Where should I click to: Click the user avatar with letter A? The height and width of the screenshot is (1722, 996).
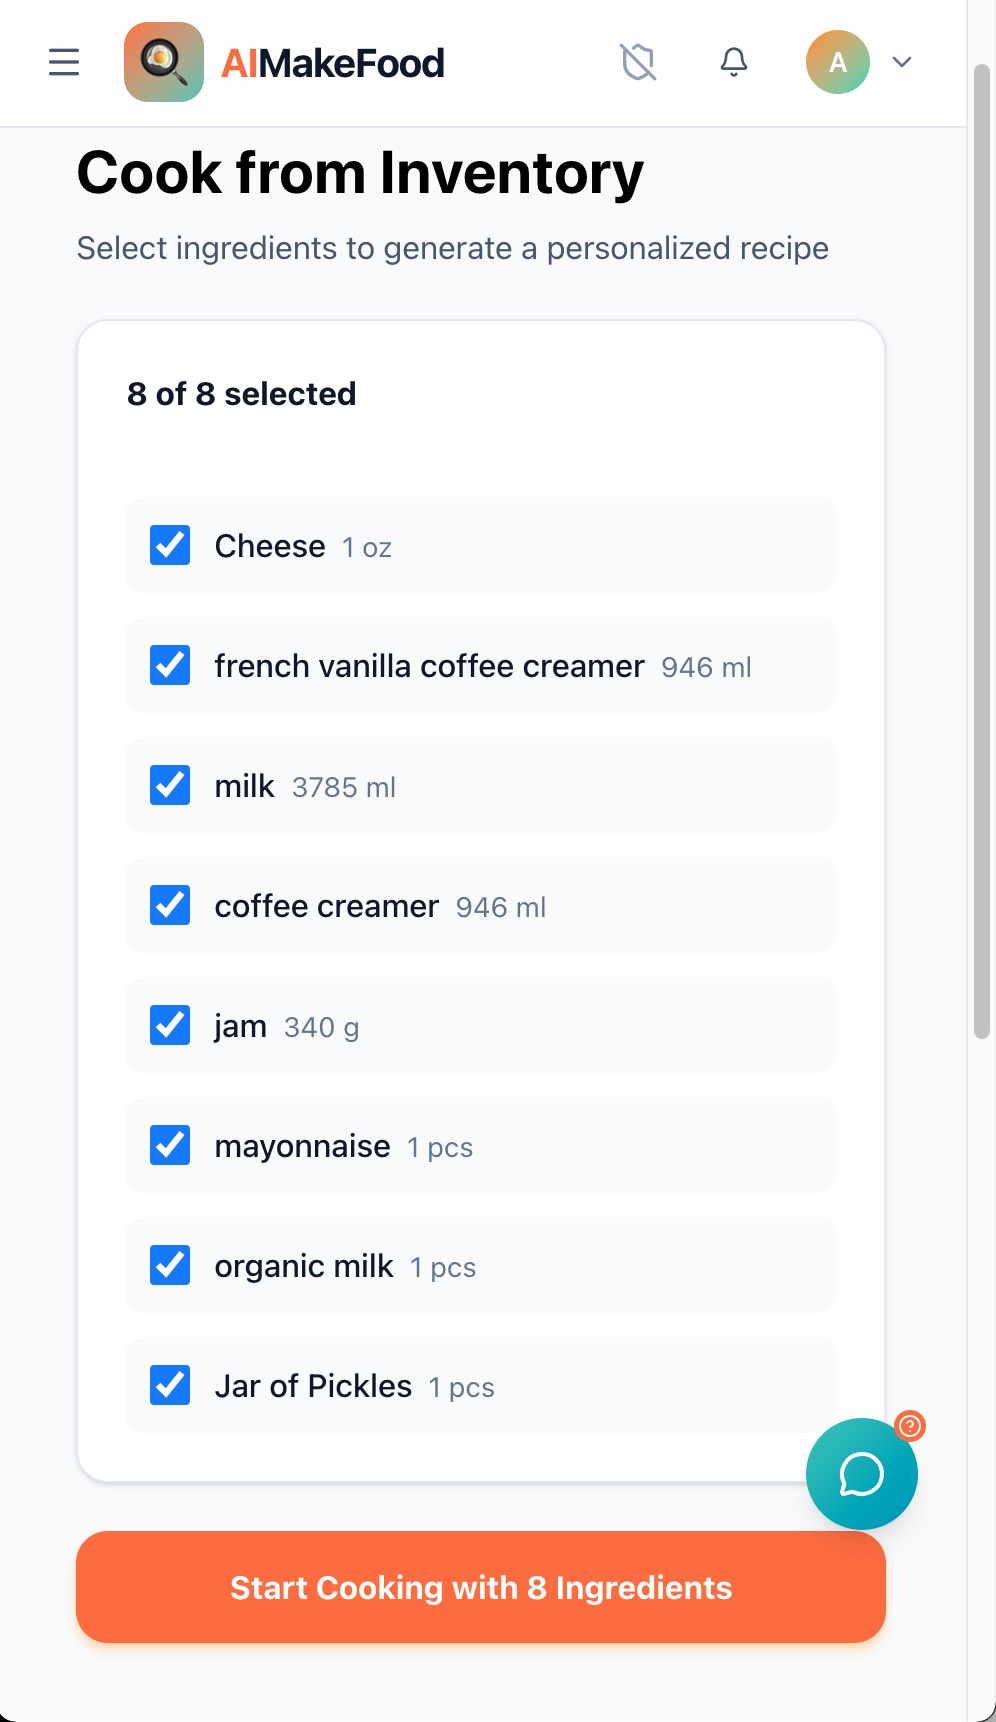point(837,62)
